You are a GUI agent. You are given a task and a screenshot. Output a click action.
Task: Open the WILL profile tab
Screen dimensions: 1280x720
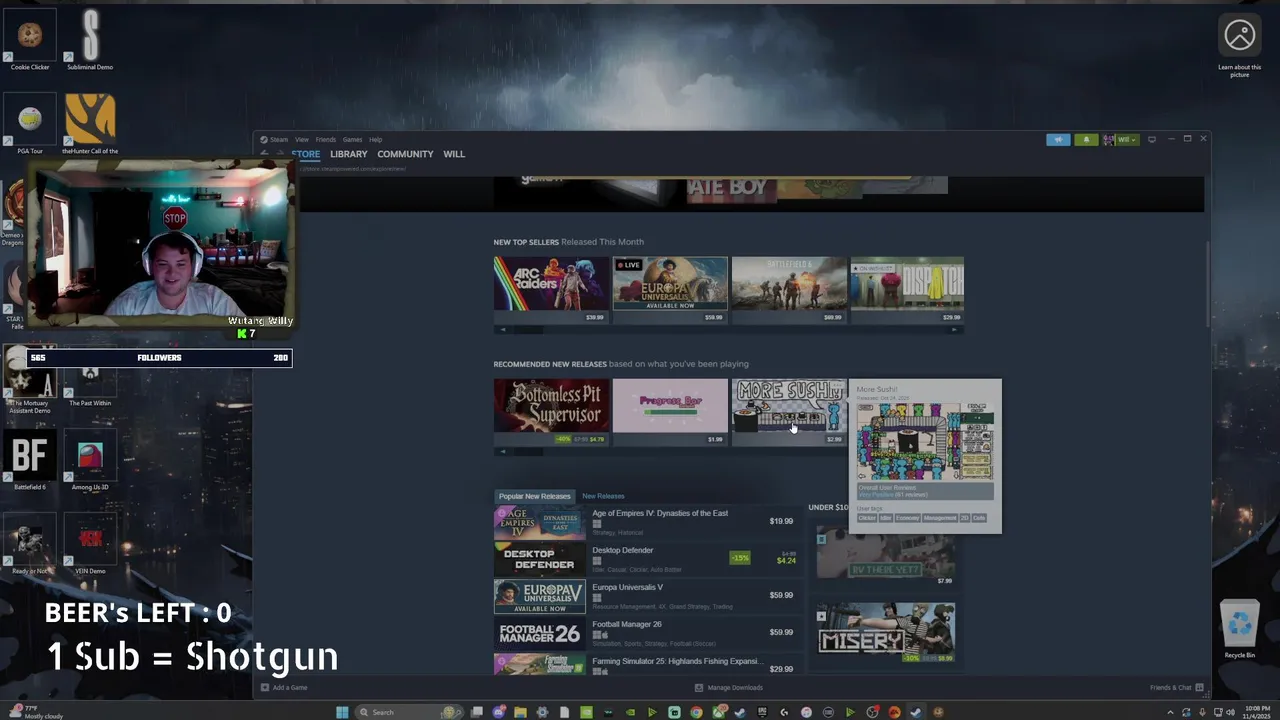tap(454, 154)
